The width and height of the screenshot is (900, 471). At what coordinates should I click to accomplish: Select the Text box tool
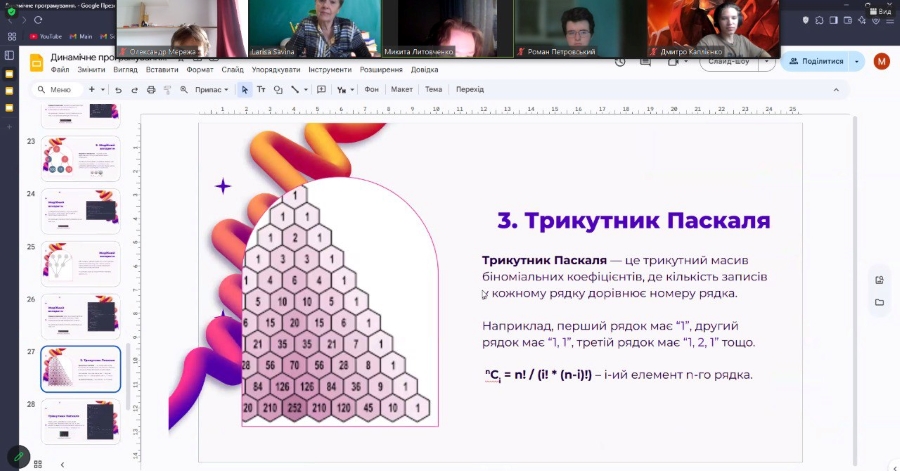(261, 89)
